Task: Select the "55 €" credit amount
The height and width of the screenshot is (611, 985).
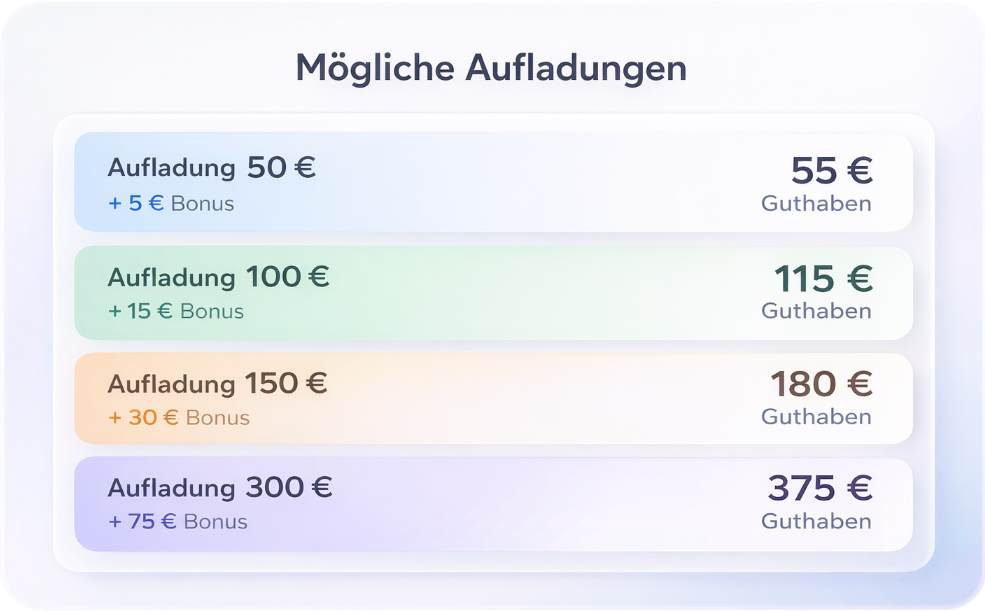Action: [831, 171]
